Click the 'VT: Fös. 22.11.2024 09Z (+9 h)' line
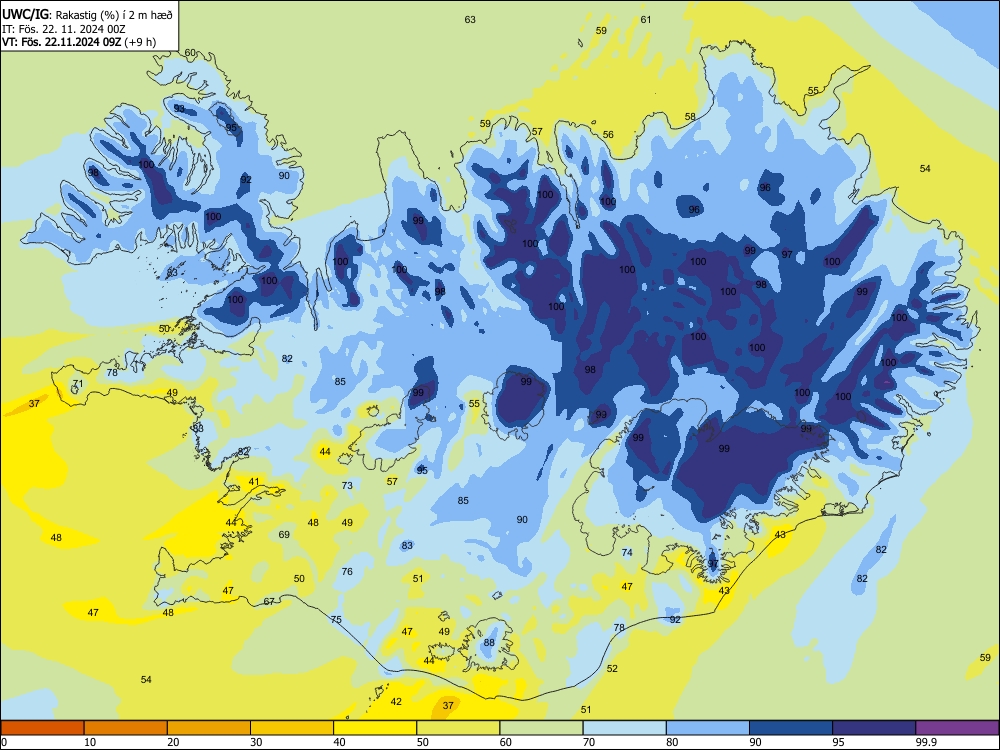The width and height of the screenshot is (1000, 750). click(78, 42)
